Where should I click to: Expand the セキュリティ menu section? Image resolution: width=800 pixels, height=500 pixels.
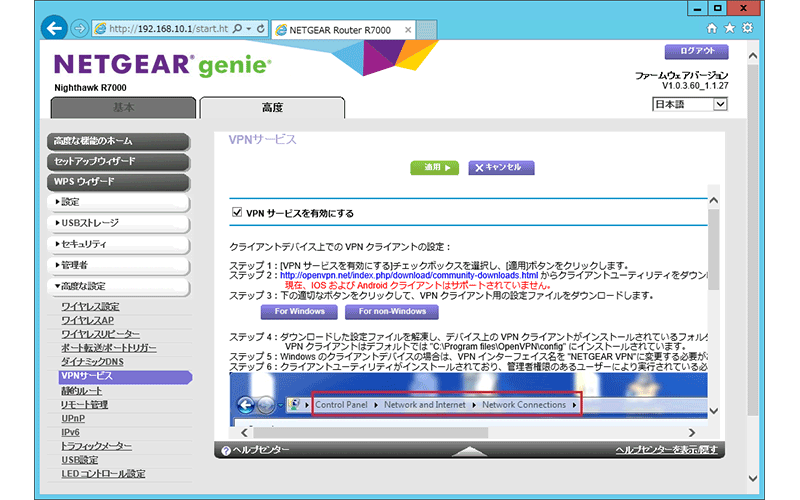point(118,243)
